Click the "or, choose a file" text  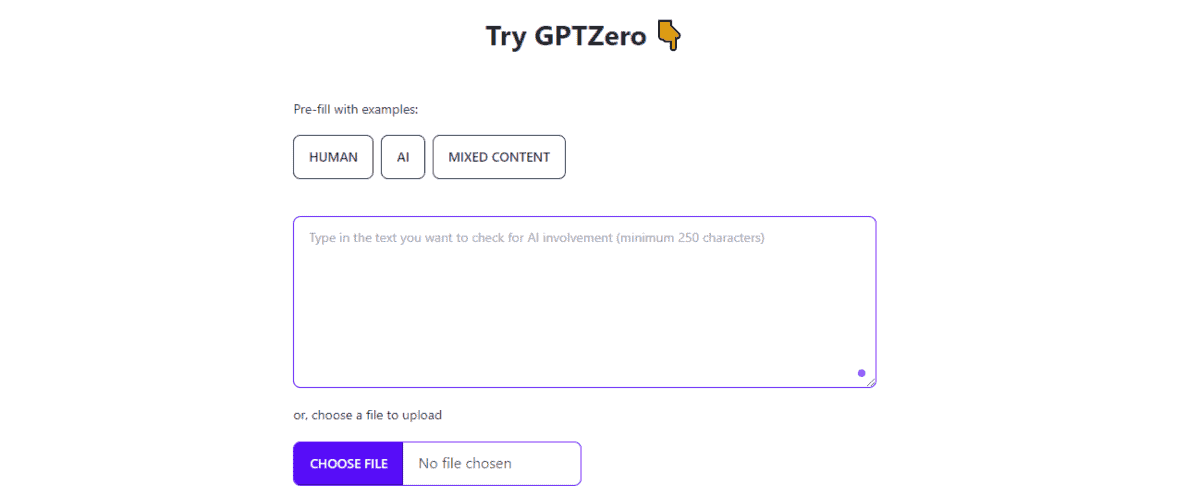(x=339, y=415)
